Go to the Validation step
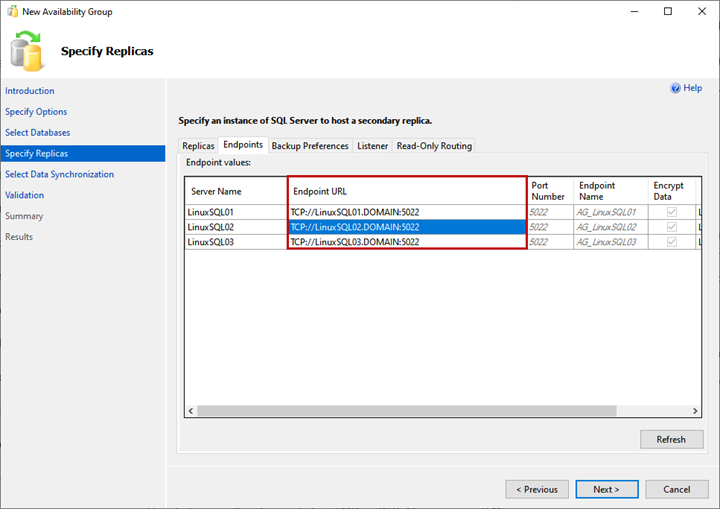The height and width of the screenshot is (509, 720). pyautogui.click(x=25, y=195)
